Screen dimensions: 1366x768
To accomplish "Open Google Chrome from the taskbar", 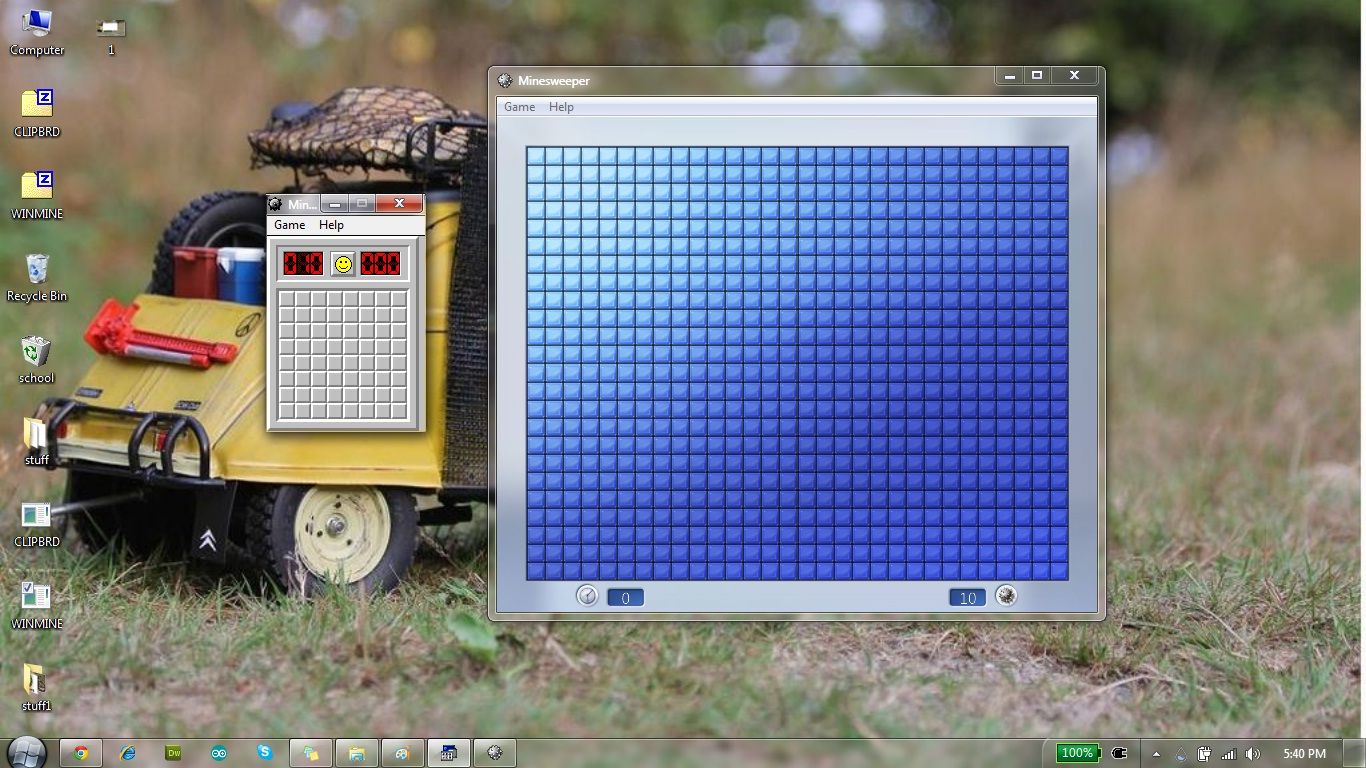I will tap(81, 753).
